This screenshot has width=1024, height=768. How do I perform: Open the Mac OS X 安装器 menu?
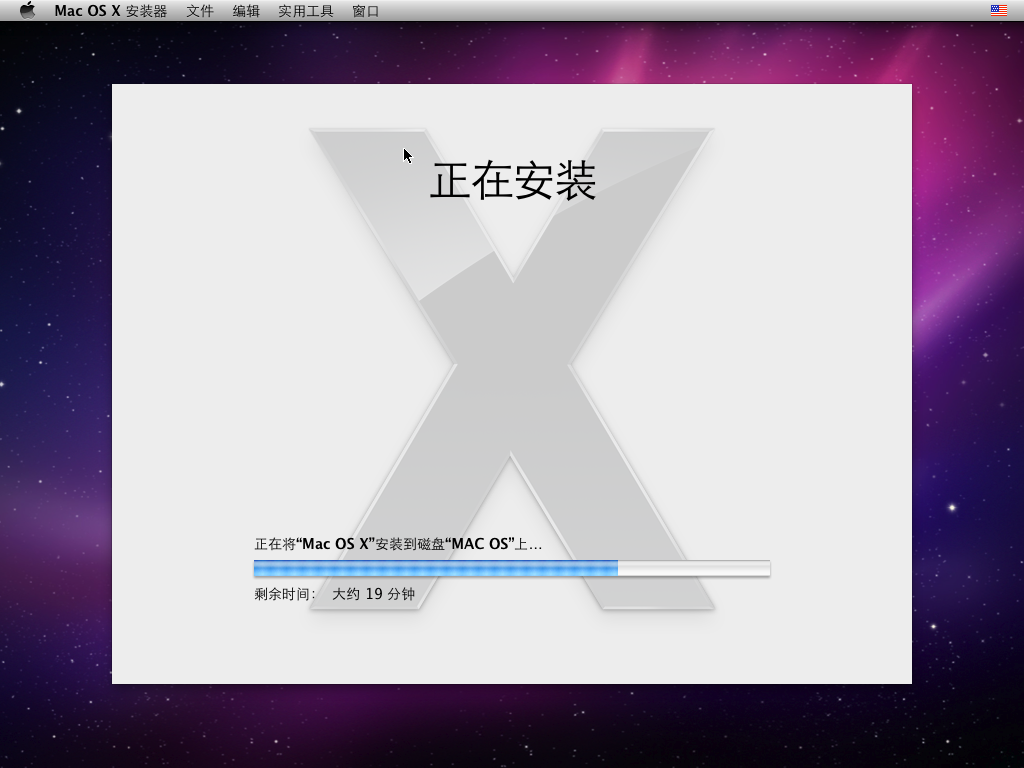[x=110, y=11]
